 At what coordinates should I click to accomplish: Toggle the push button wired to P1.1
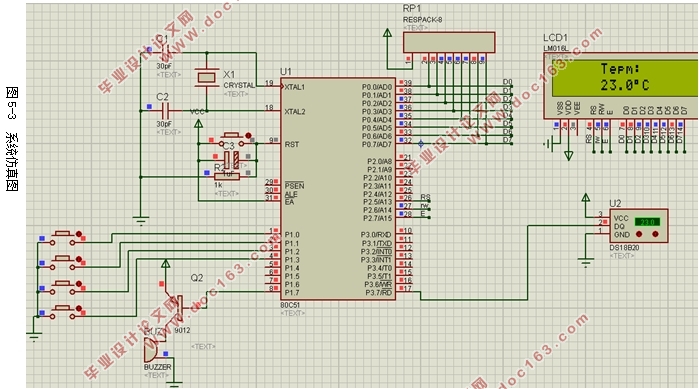point(66,262)
